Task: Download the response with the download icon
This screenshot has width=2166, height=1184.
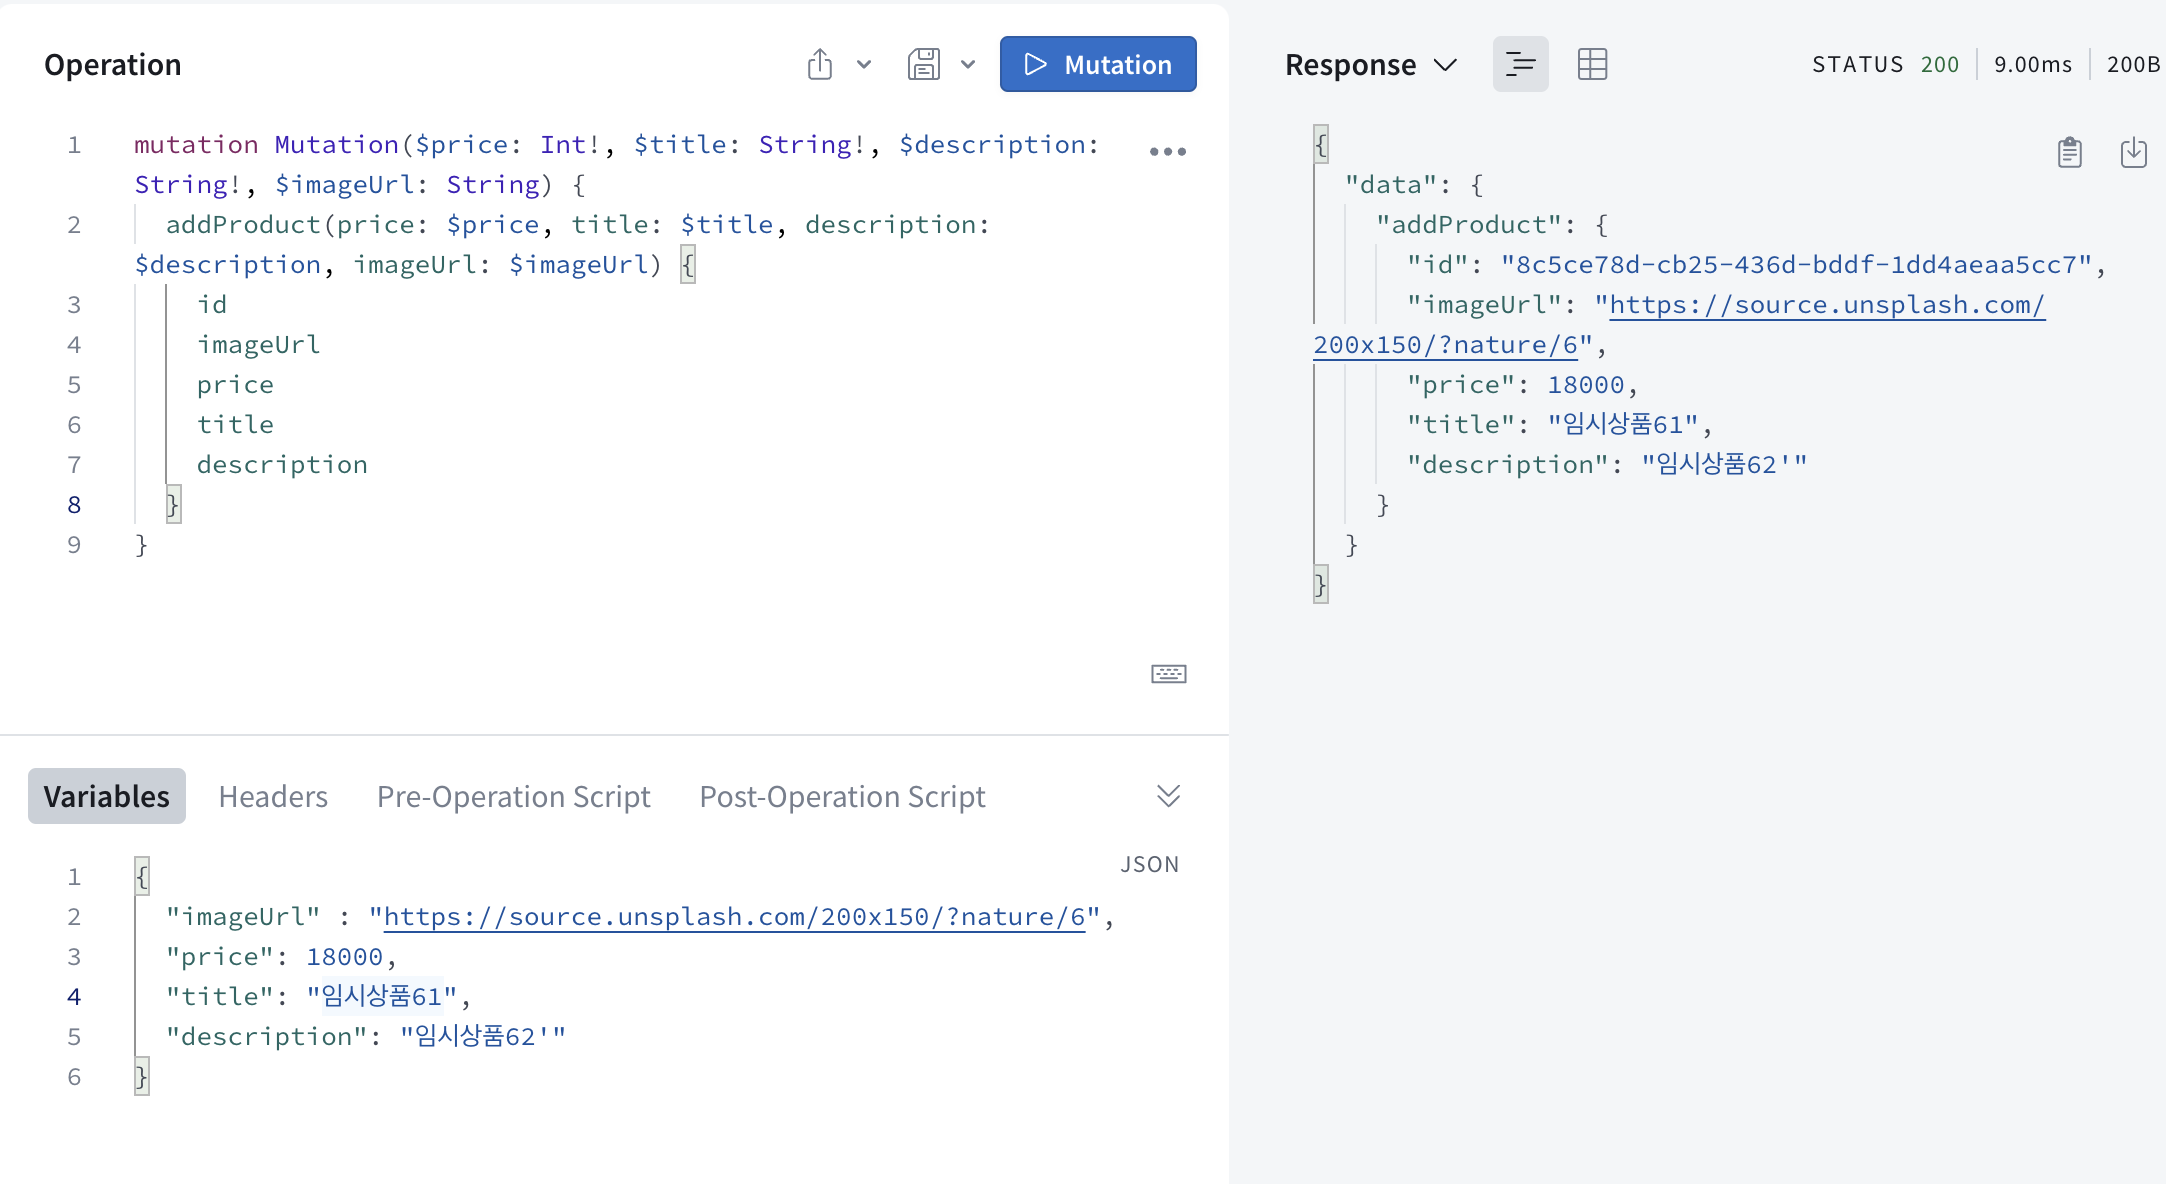Action: click(2133, 153)
